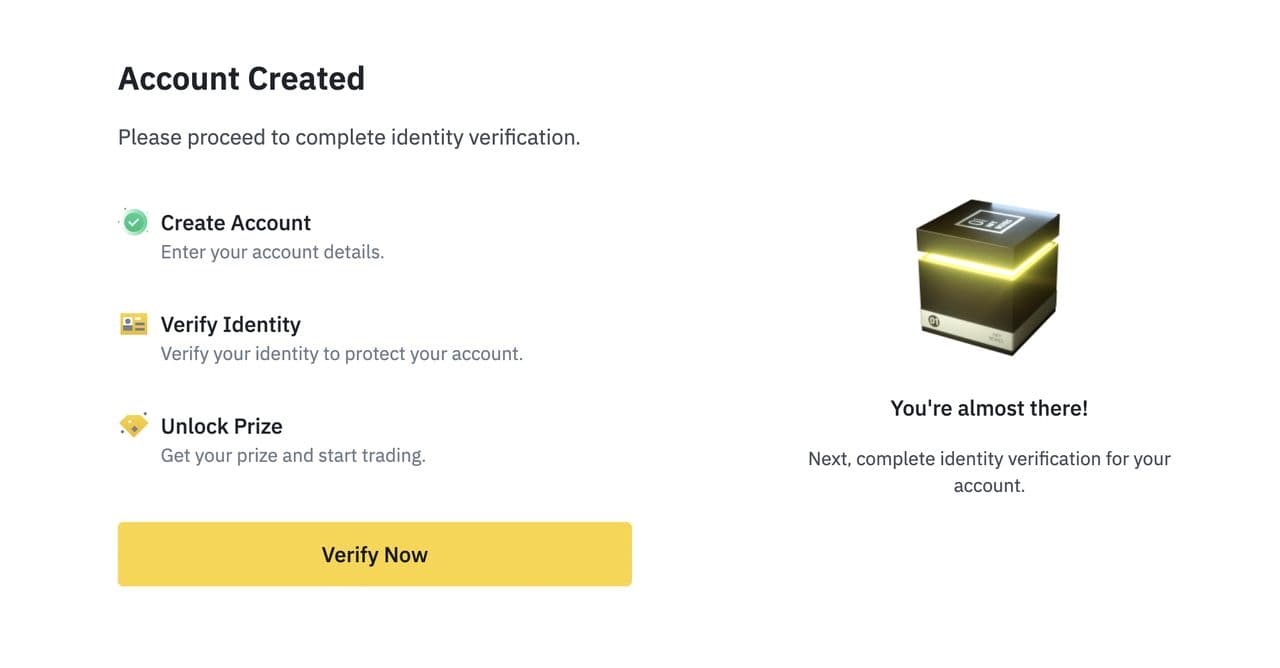Select the Verify Identity step title
Viewport: 1280px width, 668px height.
click(x=230, y=325)
